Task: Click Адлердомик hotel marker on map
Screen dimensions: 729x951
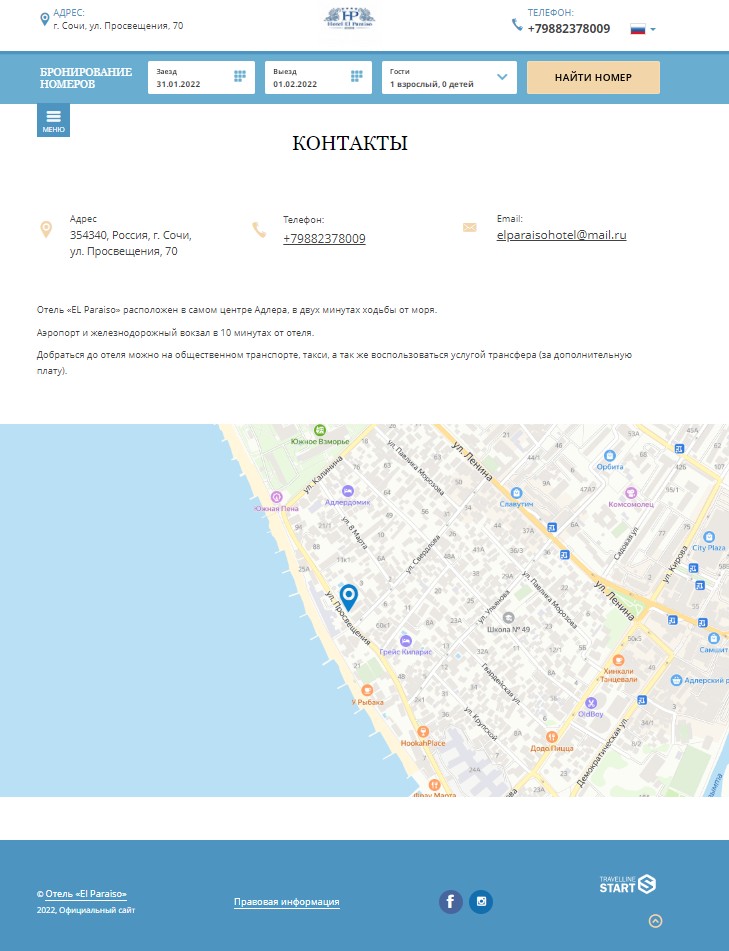Action: tap(348, 491)
